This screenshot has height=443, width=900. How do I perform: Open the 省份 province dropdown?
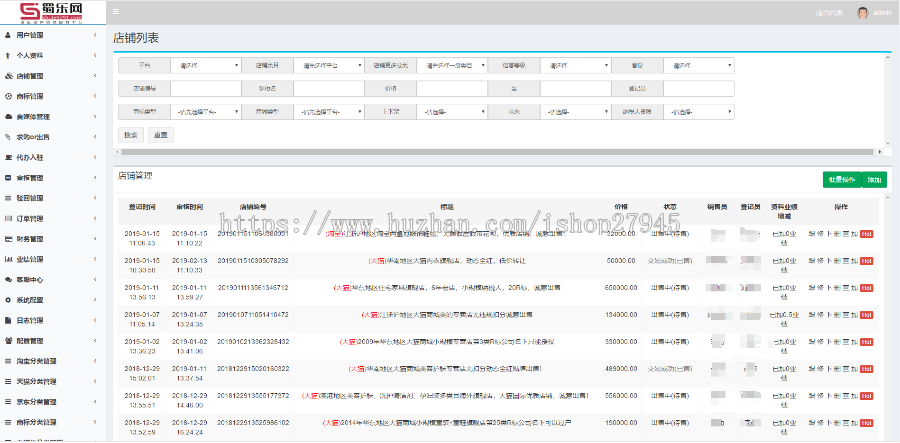pos(699,65)
